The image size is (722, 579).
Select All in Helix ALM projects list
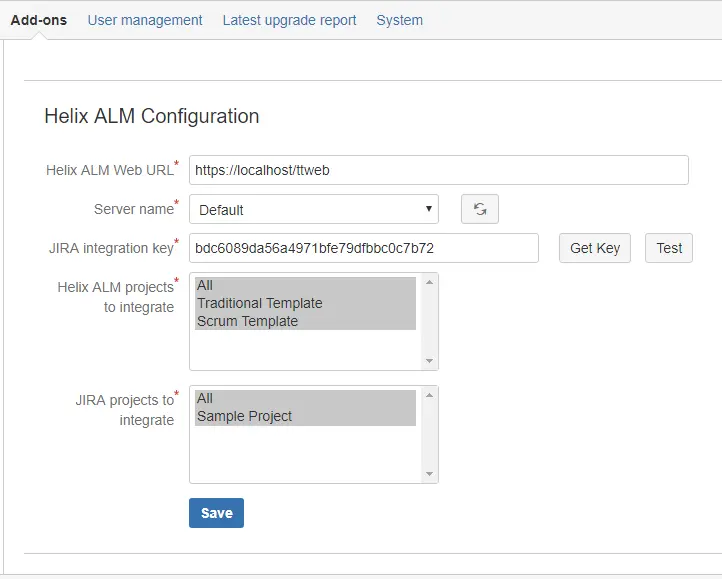(x=305, y=286)
